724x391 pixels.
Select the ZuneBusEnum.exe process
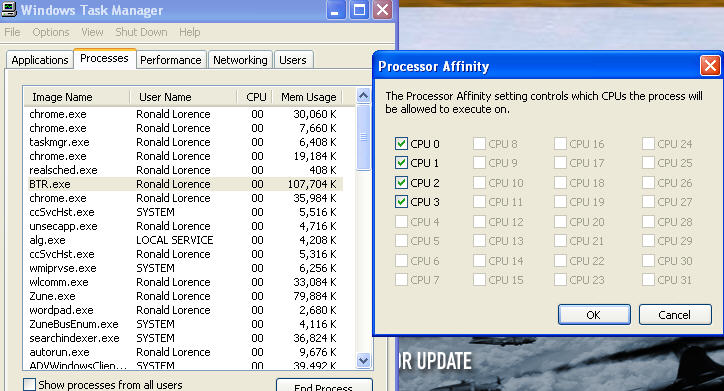[x=74, y=324]
